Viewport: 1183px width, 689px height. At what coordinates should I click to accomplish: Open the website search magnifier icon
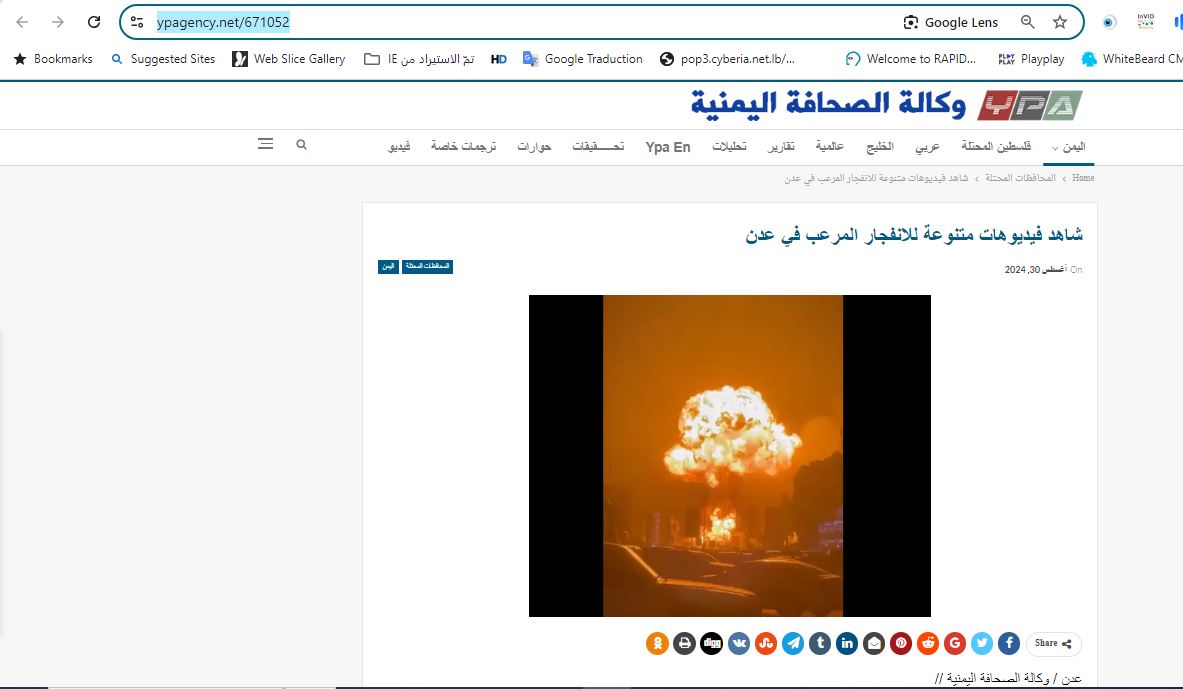[x=301, y=145]
